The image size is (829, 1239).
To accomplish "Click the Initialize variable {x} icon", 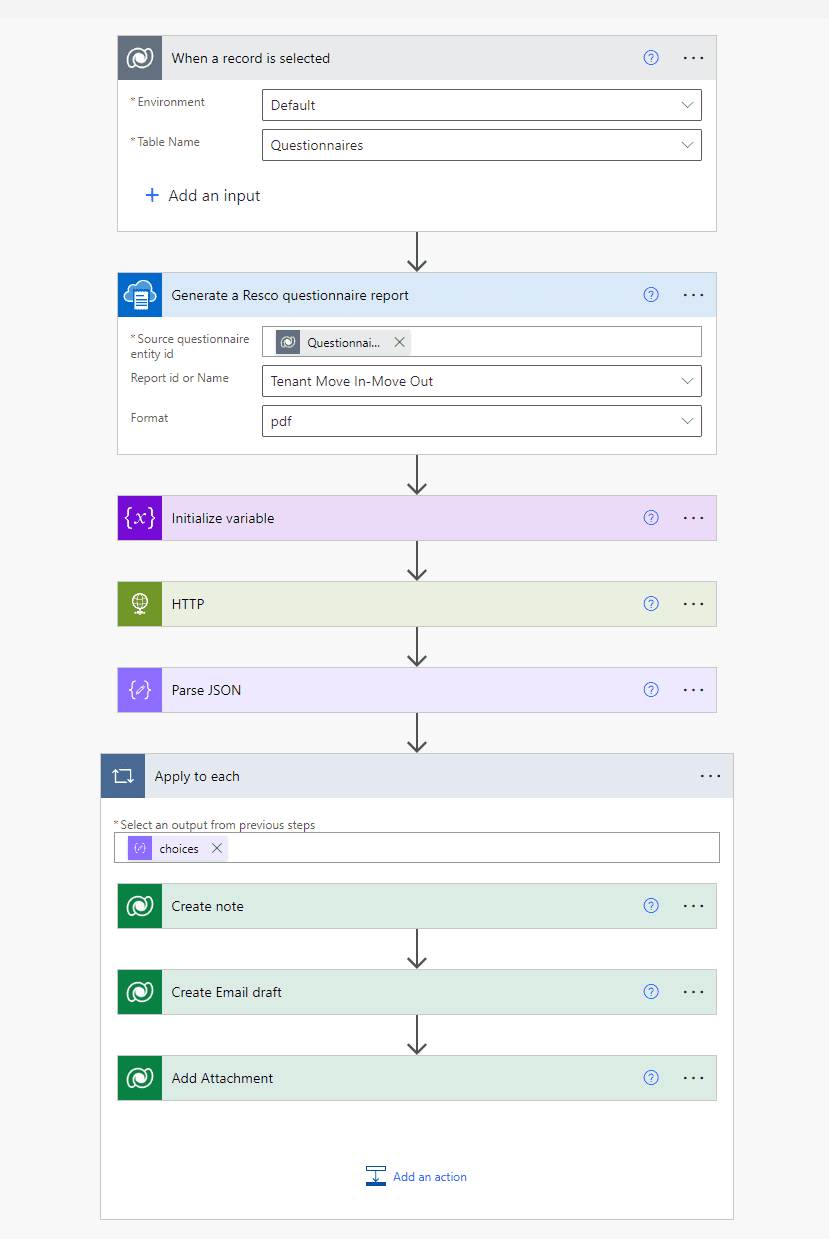I will pyautogui.click(x=139, y=517).
